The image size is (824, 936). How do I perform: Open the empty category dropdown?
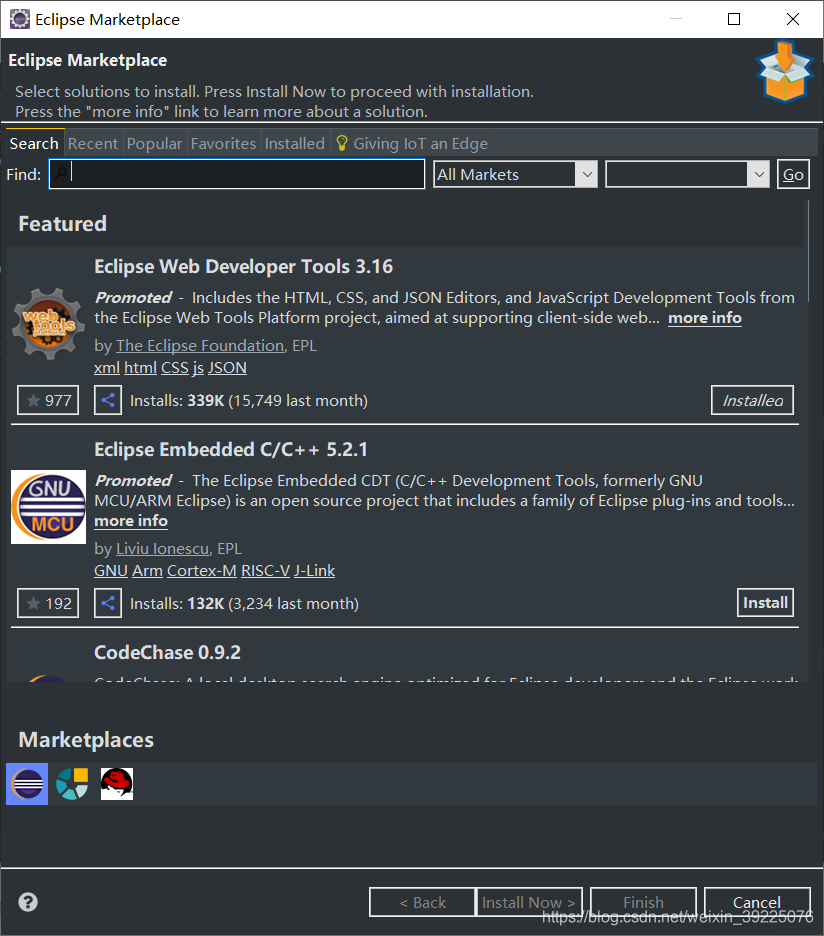pos(687,174)
